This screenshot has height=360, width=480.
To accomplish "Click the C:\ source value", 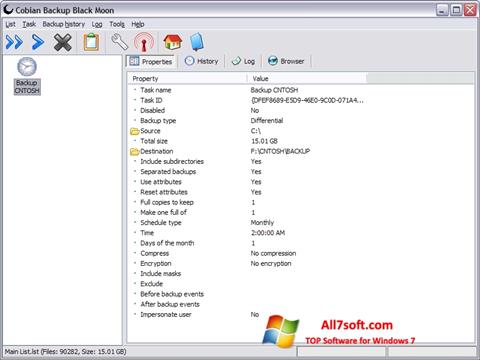I will pyautogui.click(x=256, y=131).
